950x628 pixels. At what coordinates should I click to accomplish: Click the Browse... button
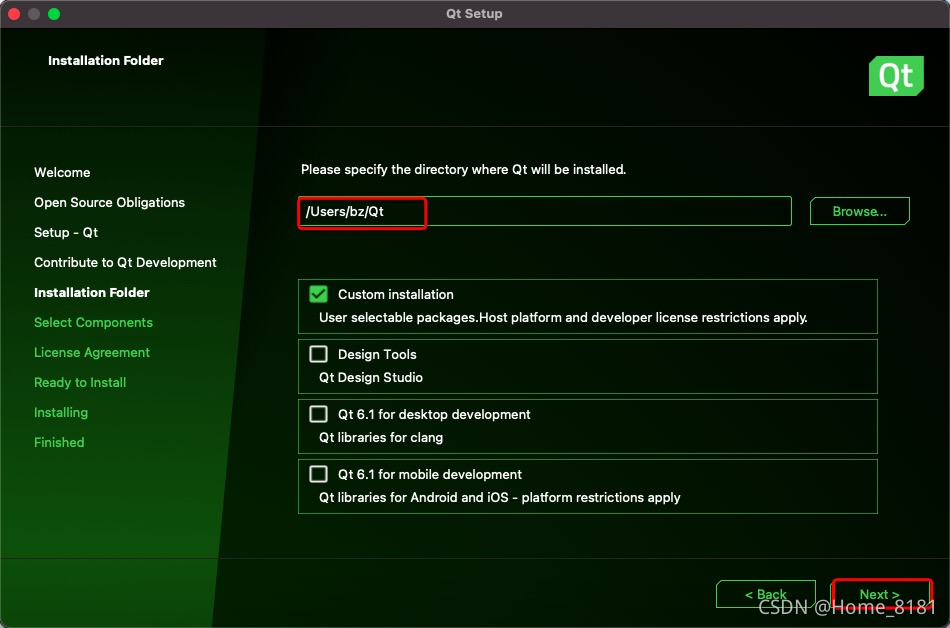point(859,211)
